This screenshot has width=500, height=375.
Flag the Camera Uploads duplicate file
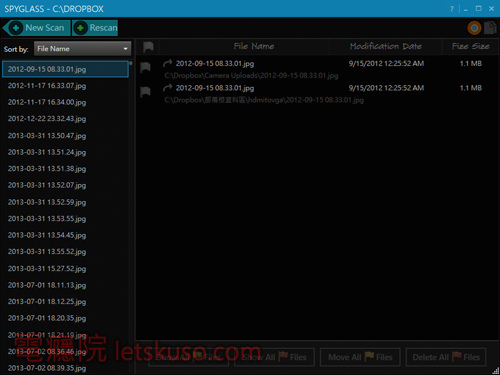pyautogui.click(x=145, y=67)
